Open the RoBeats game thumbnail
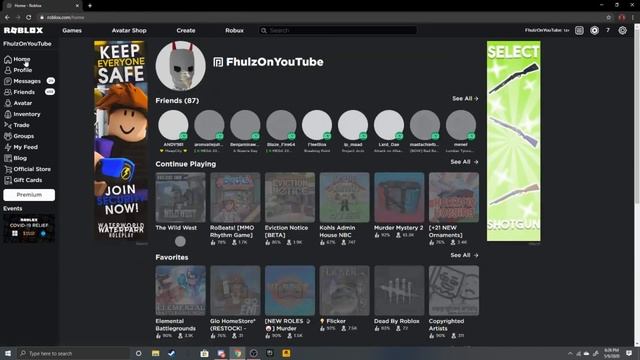 coord(235,198)
